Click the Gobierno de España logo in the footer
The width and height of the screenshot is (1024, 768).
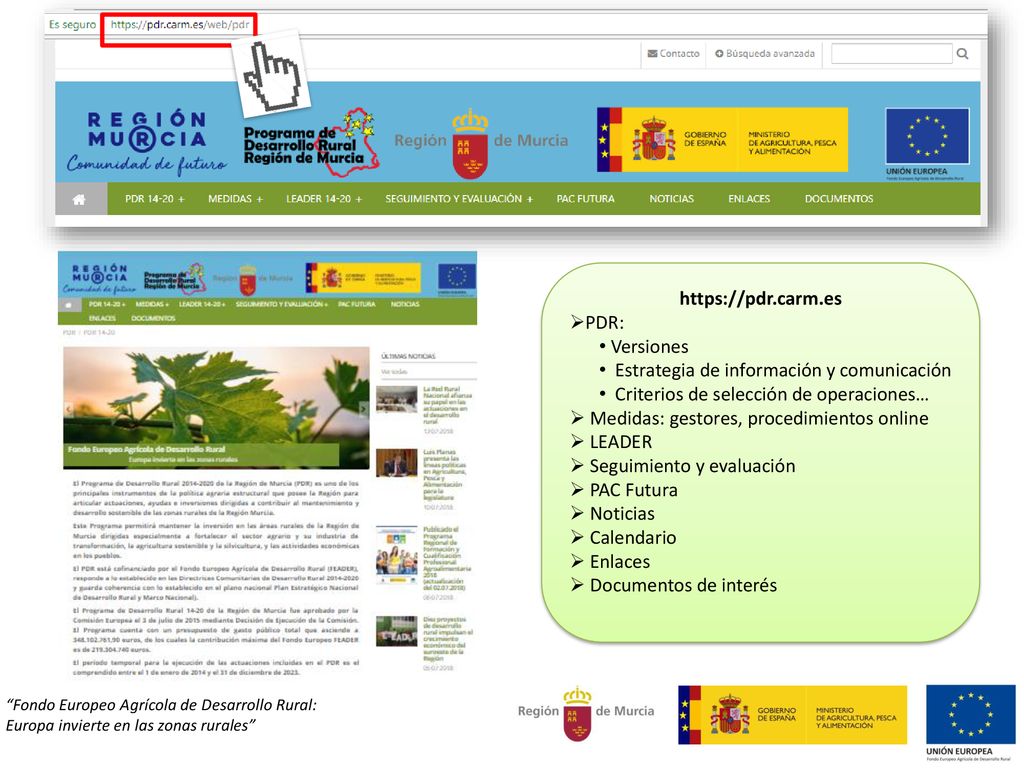click(x=792, y=715)
